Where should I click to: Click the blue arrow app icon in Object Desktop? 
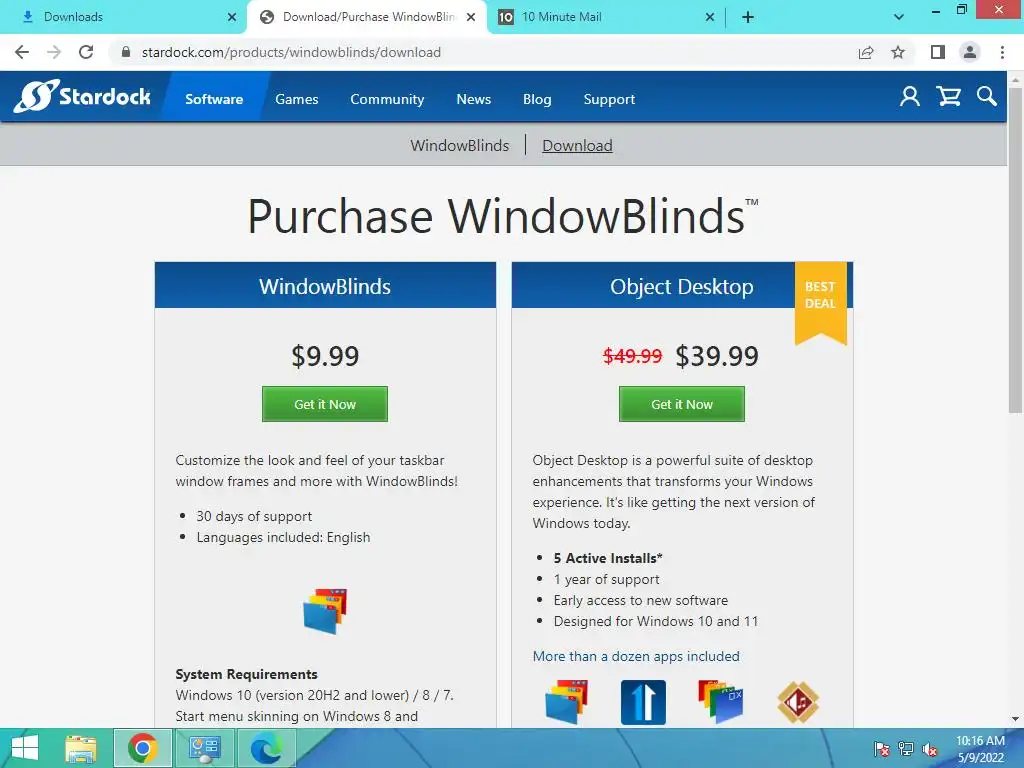(643, 702)
